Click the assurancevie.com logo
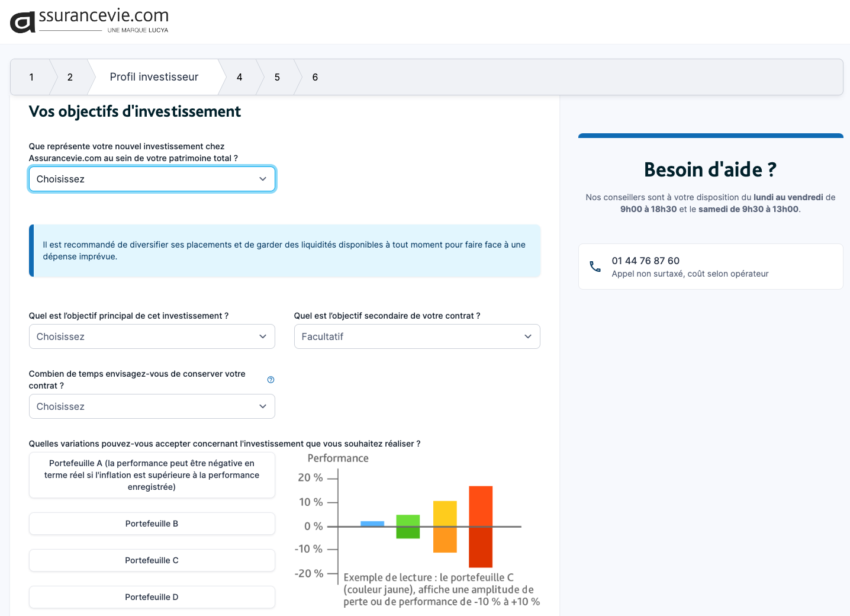Screen dimensions: 850x616 click(x=89, y=20)
